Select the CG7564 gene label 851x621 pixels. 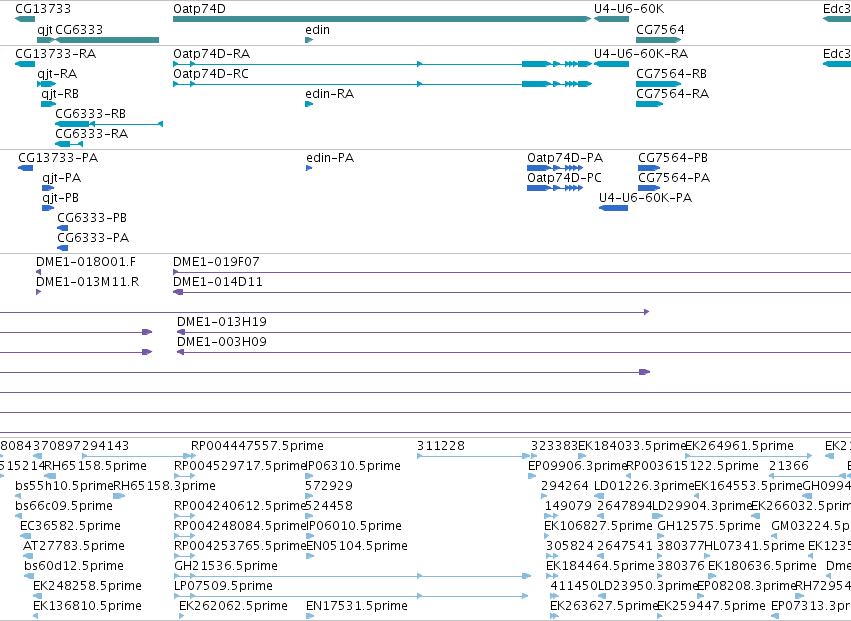point(660,30)
